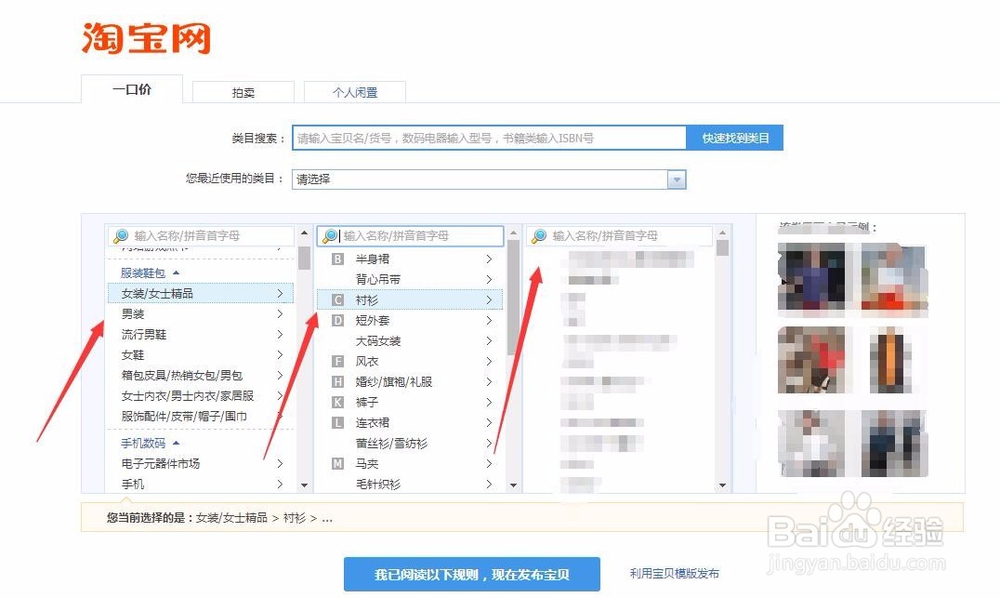Open the 您最近使用的类目 dropdown

point(489,179)
